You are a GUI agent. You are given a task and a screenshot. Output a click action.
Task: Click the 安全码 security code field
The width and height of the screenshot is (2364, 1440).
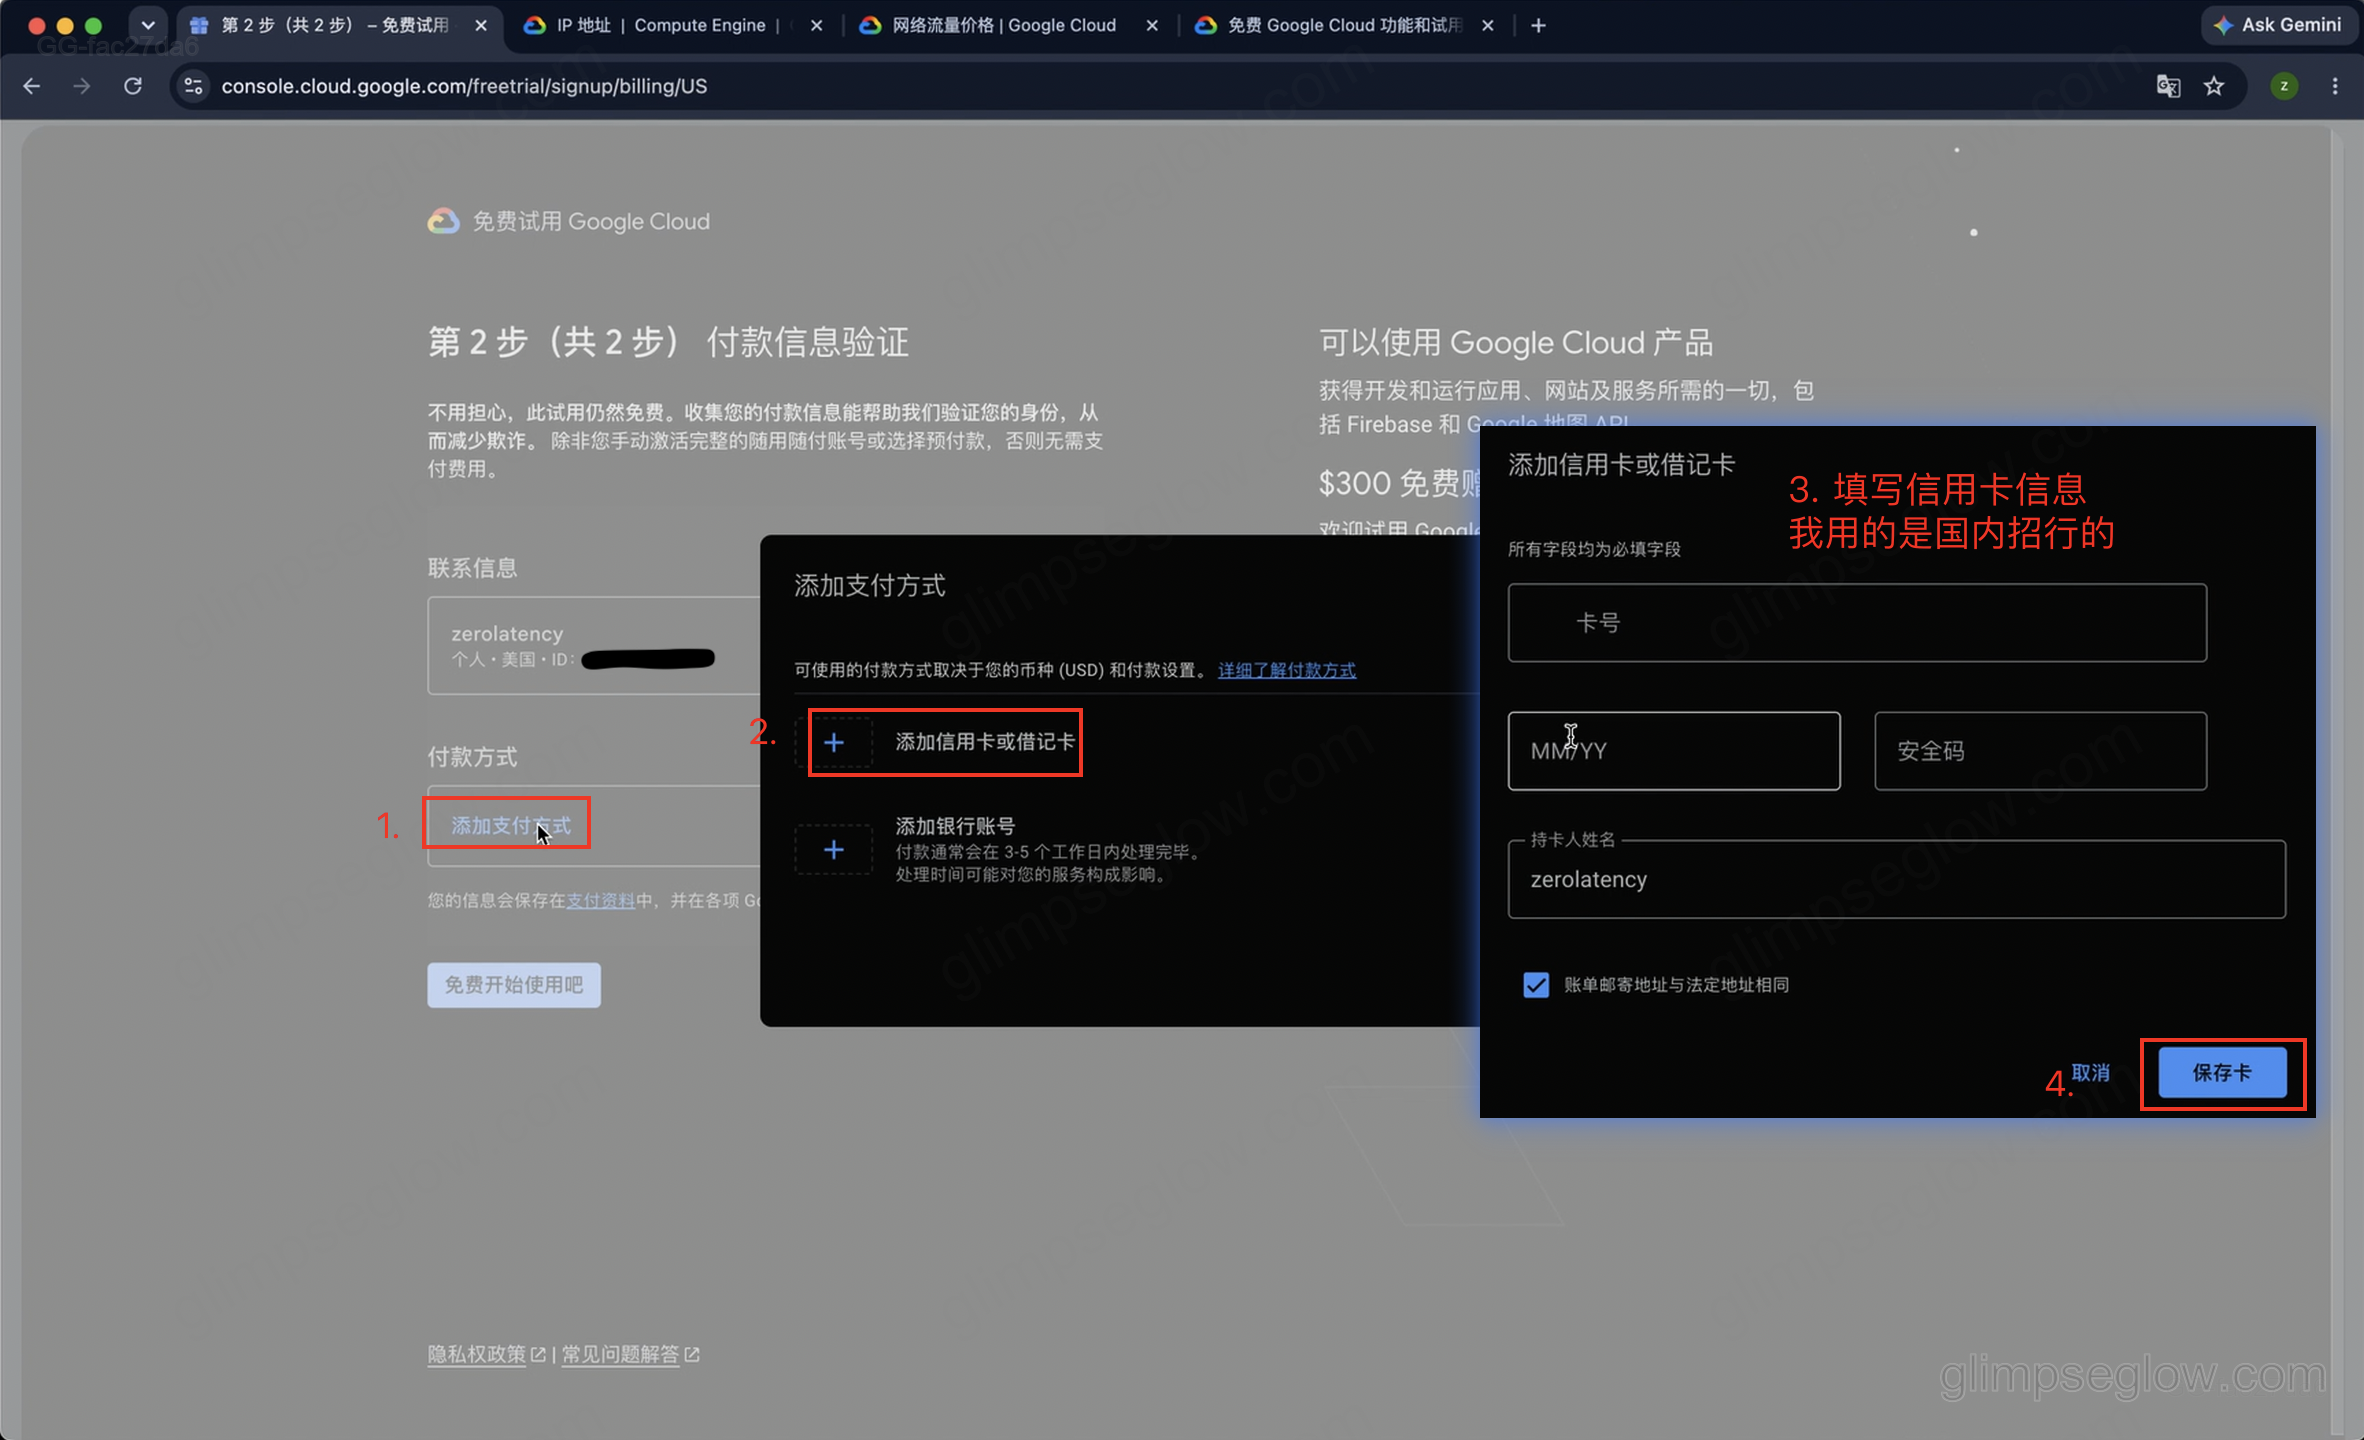pos(2040,751)
